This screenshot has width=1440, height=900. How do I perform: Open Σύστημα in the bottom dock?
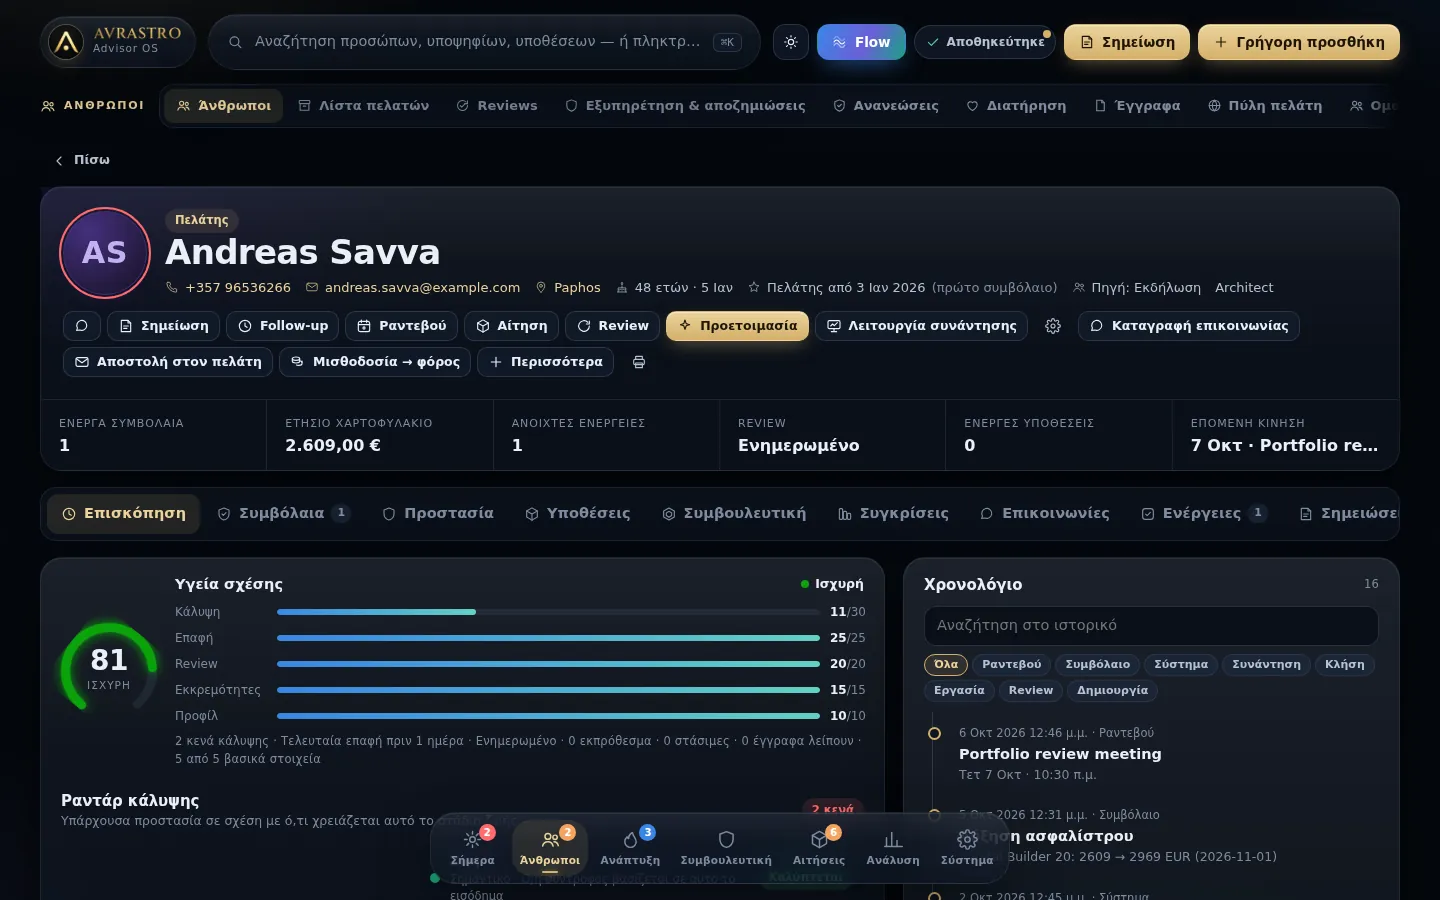(x=967, y=847)
